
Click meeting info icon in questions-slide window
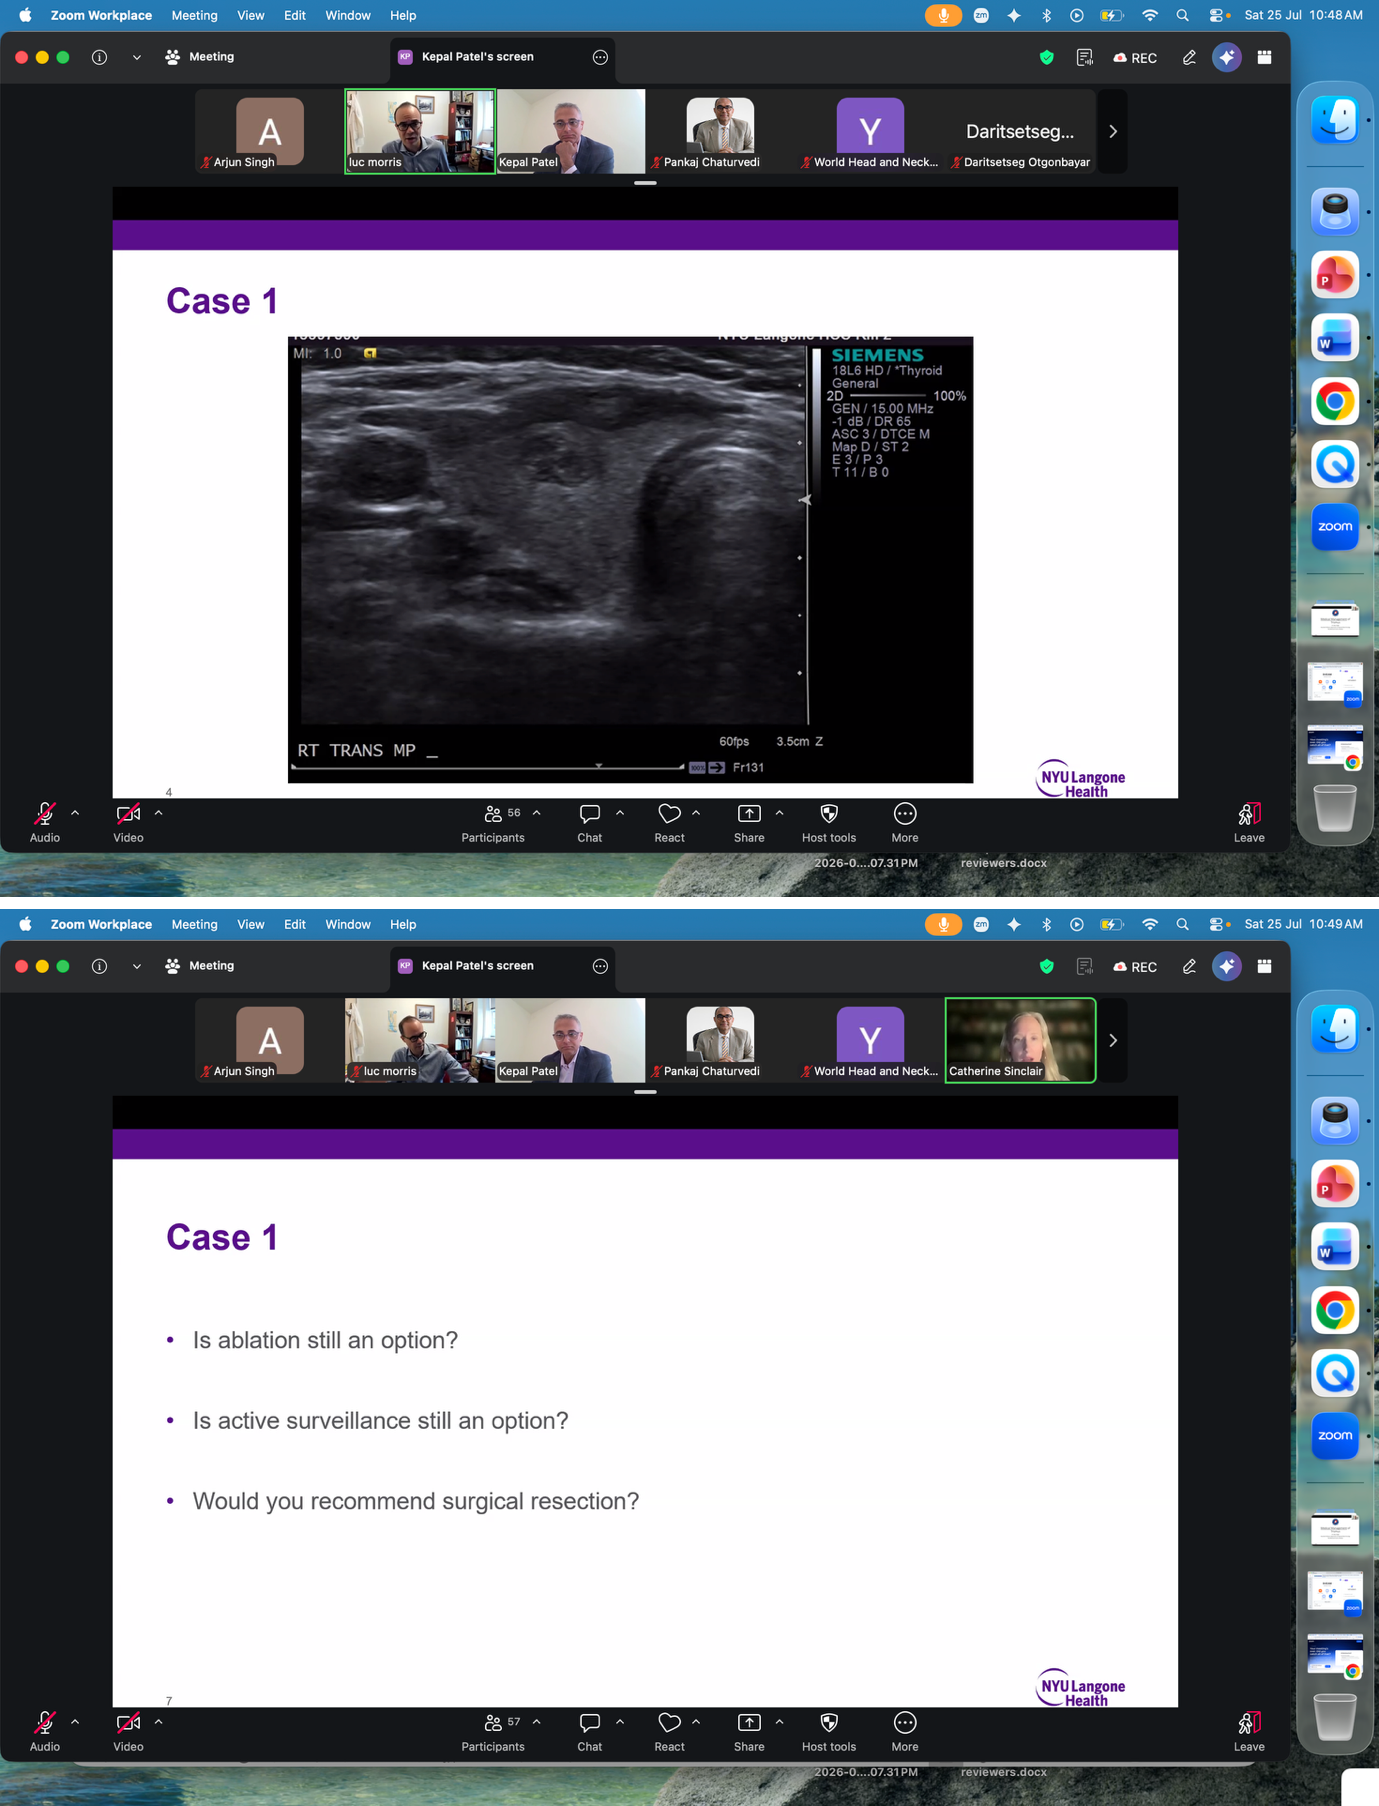(99, 966)
